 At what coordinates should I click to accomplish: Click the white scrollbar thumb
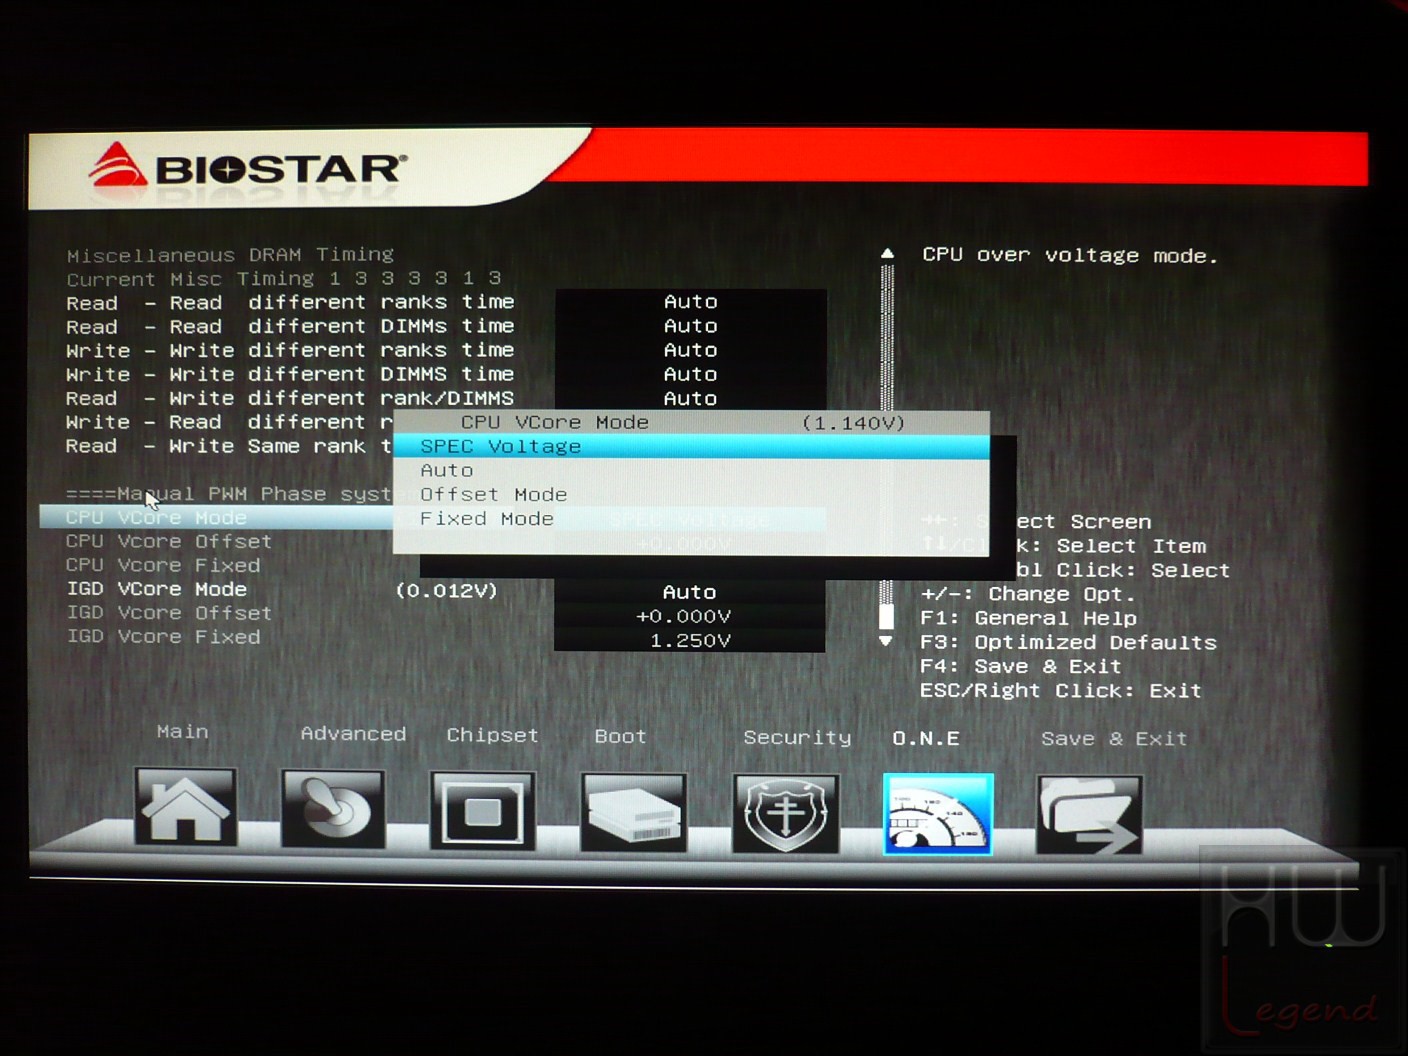coord(886,615)
